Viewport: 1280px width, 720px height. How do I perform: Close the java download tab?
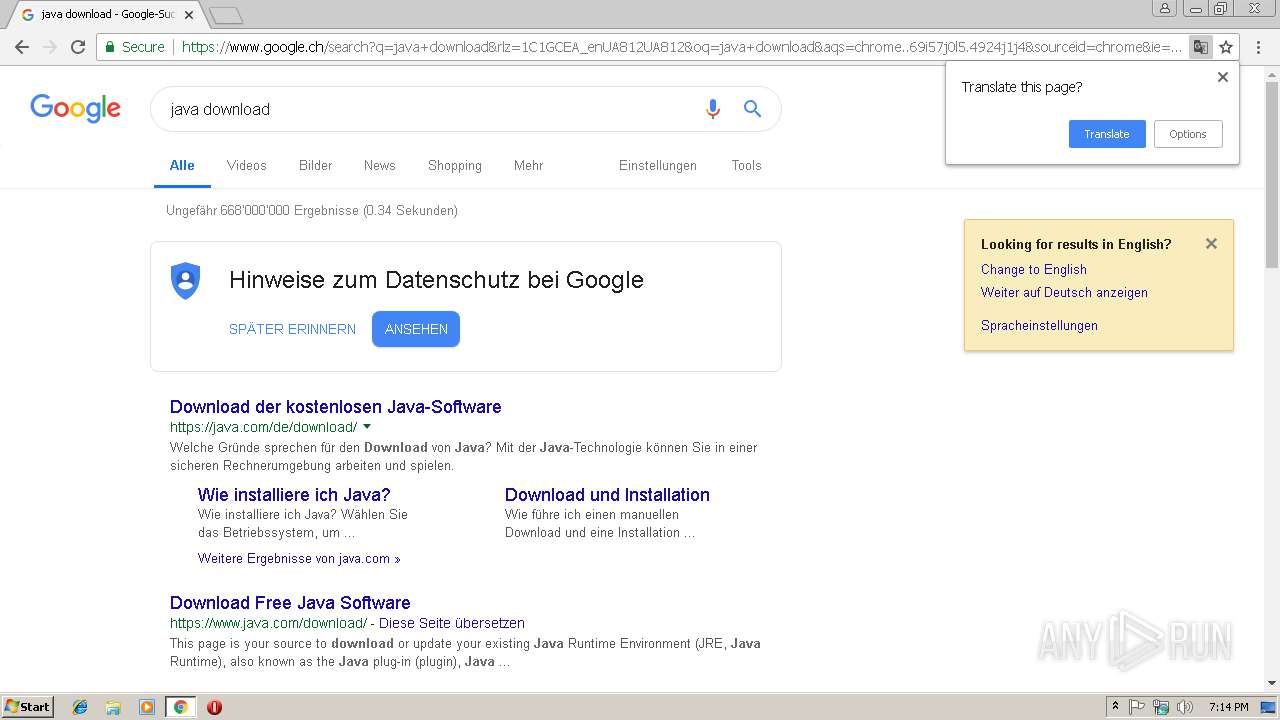coord(189,15)
